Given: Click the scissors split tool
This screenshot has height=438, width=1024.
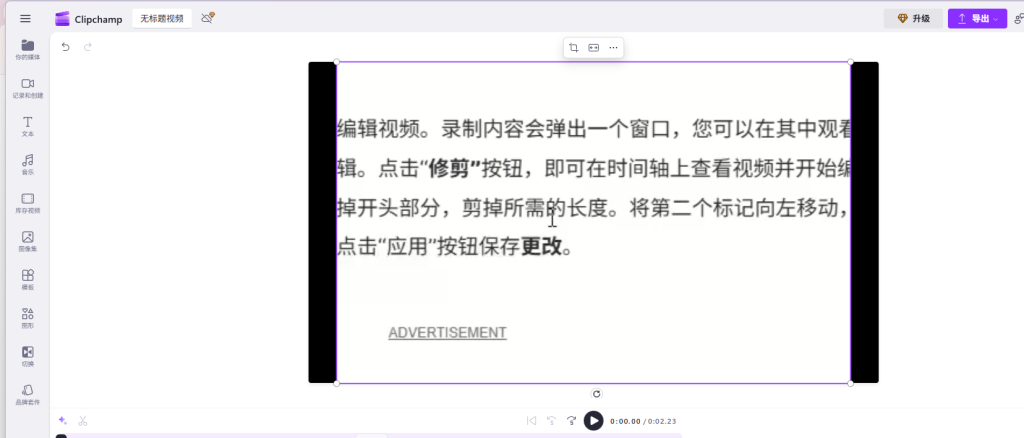Looking at the screenshot, I should coord(83,421).
